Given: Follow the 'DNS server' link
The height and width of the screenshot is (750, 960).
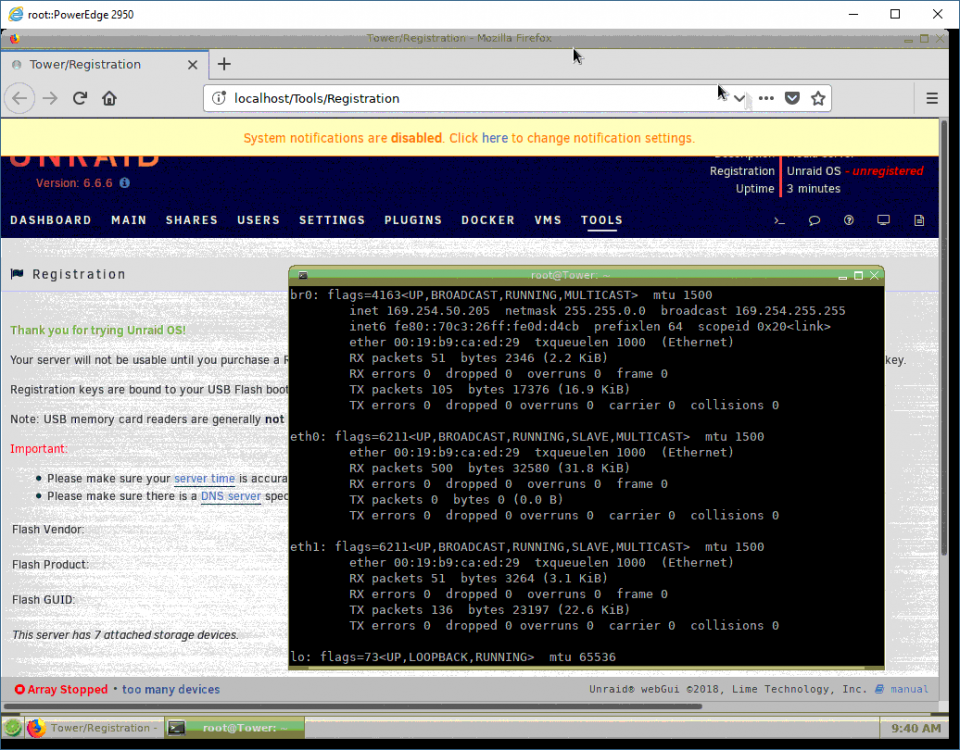Looking at the screenshot, I should click(231, 496).
